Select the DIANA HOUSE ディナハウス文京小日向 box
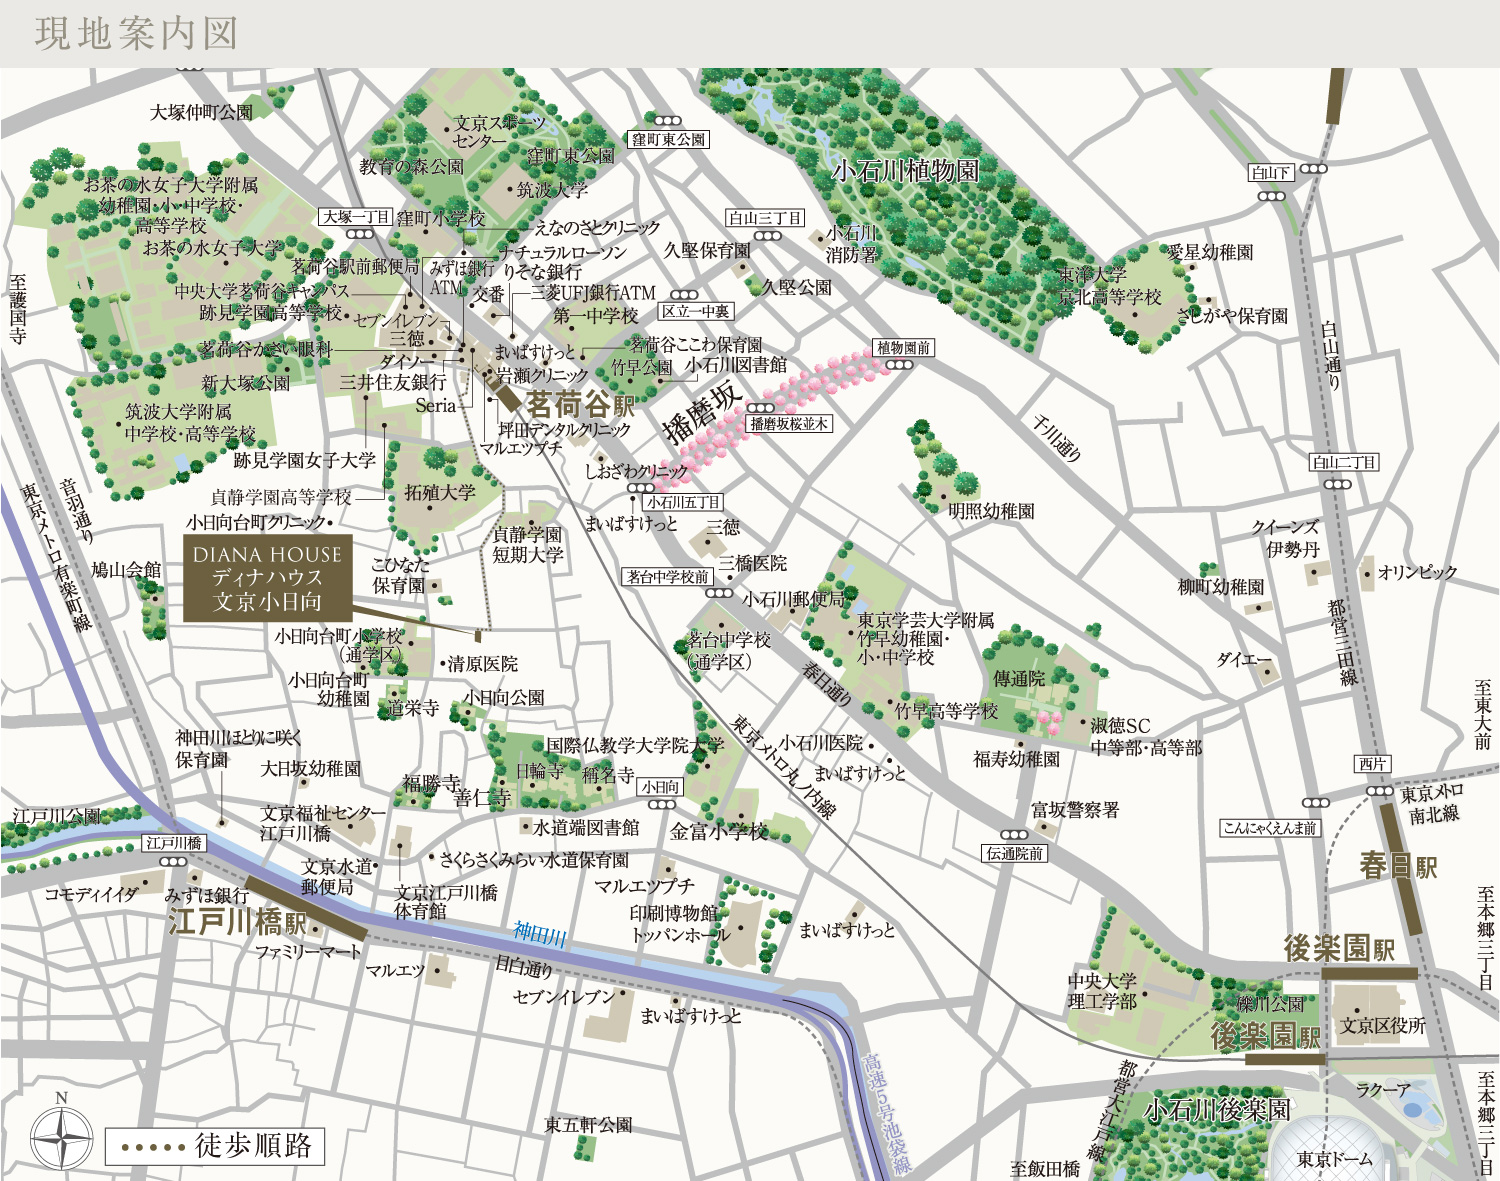Image resolution: width=1500 pixels, height=1181 pixels. [x=267, y=579]
